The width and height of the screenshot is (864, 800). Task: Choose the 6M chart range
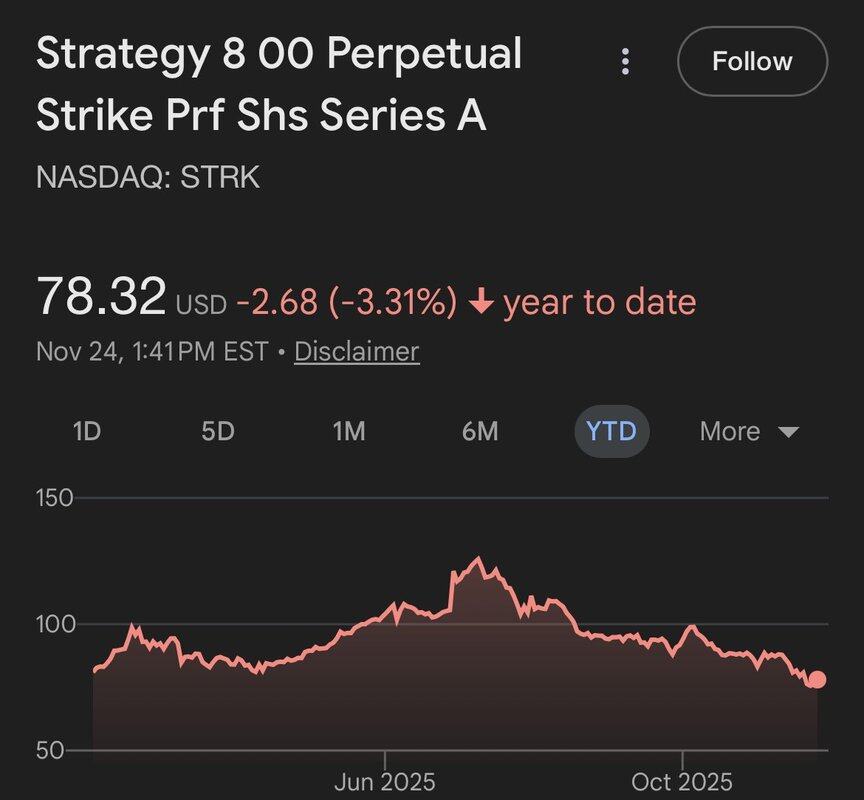click(480, 432)
